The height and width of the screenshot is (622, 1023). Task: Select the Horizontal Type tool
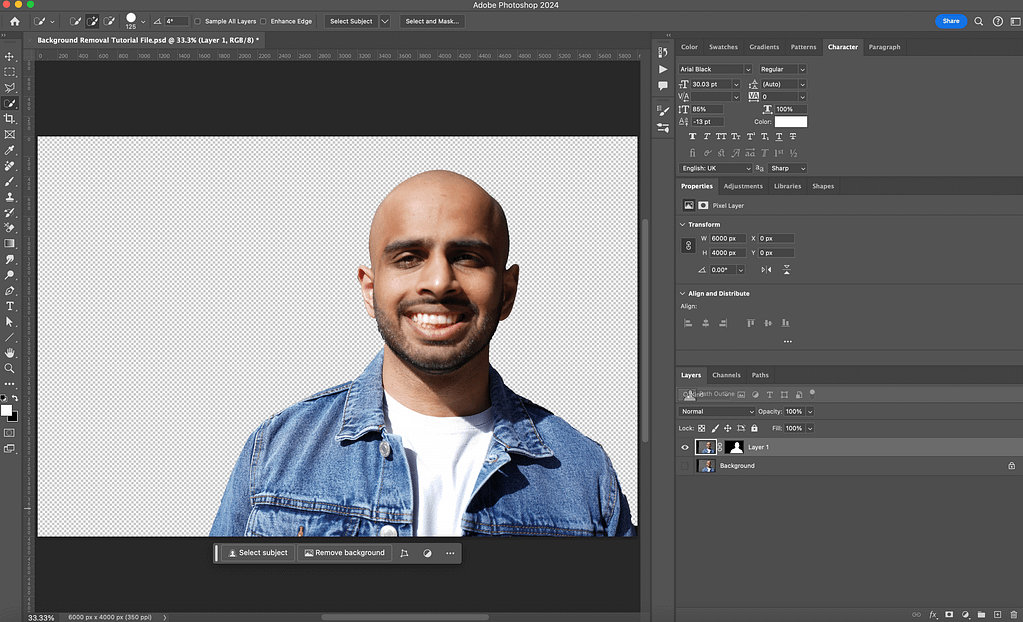click(x=10, y=306)
